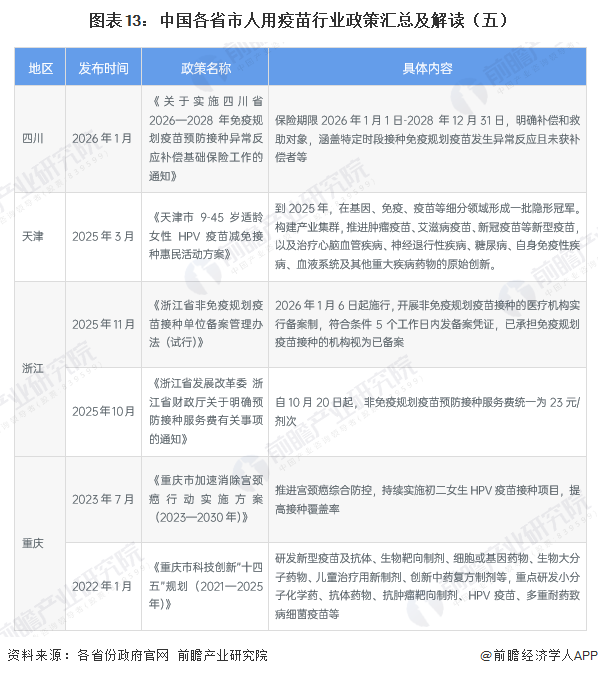Viewport: 598px width, 676px height.
Task: Select the '具体内容' column header
Action: click(x=427, y=68)
